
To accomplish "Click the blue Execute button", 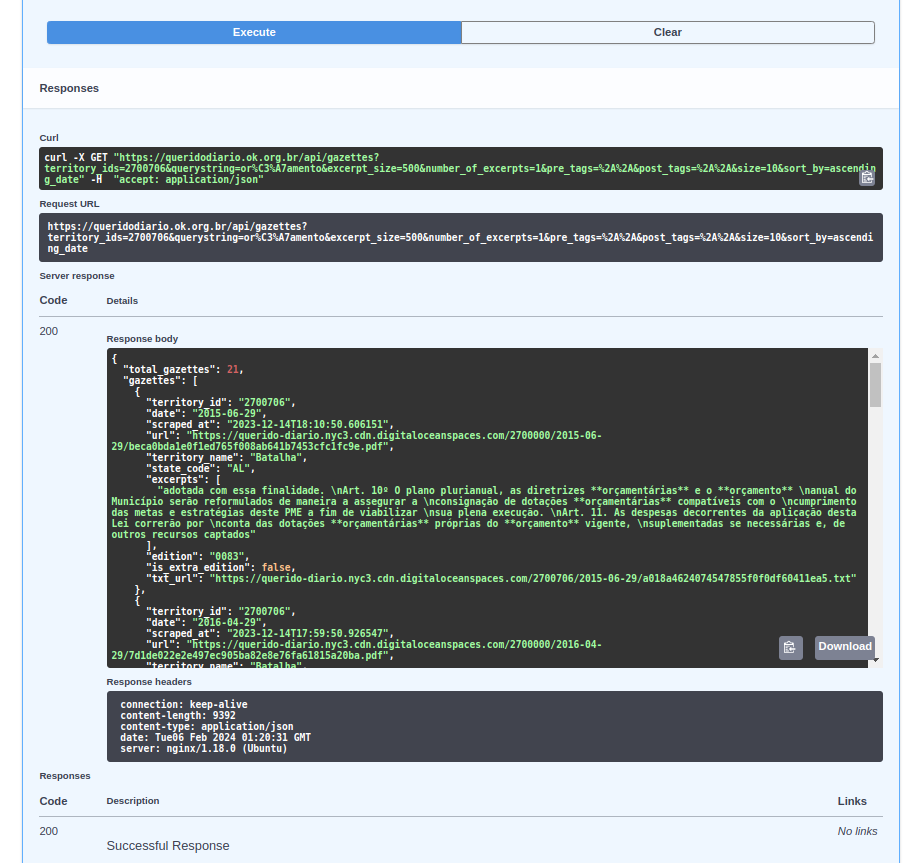I will (x=254, y=32).
